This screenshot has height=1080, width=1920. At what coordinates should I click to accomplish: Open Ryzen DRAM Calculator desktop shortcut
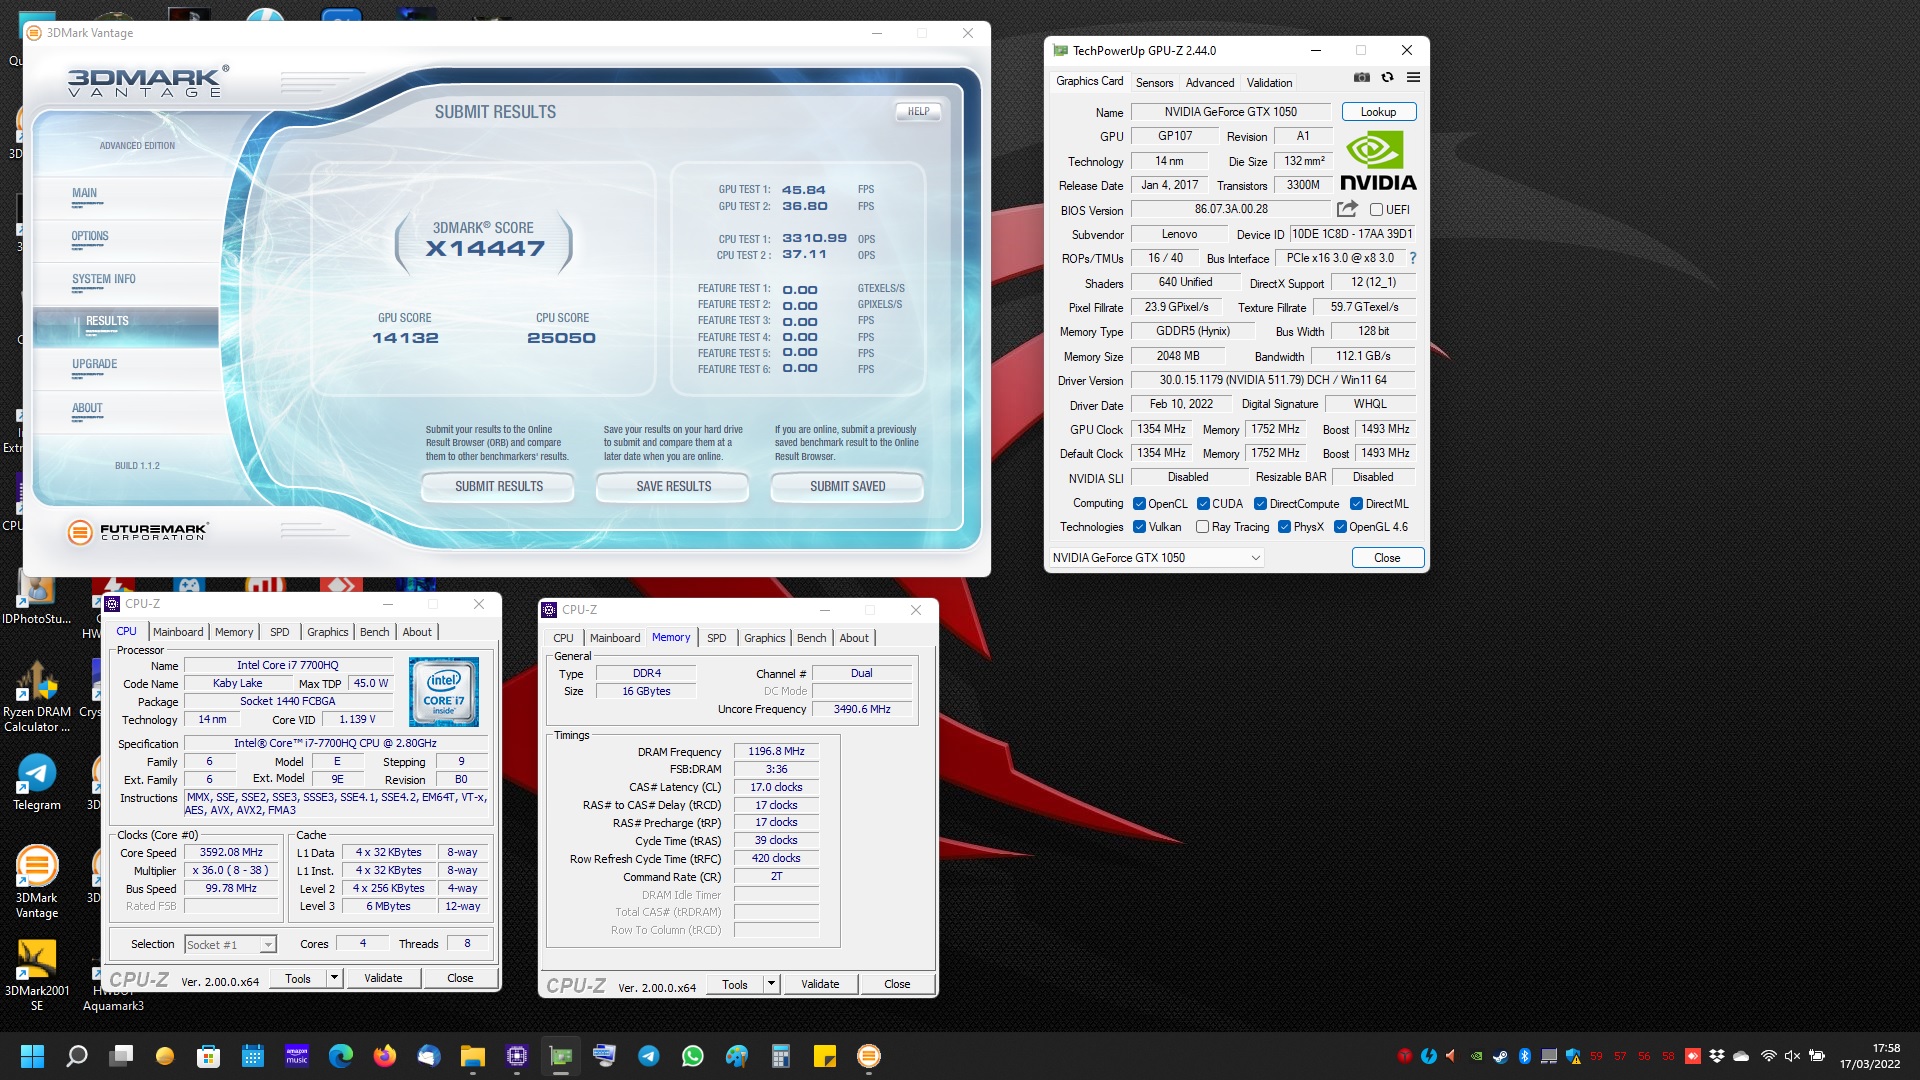pos(37,697)
